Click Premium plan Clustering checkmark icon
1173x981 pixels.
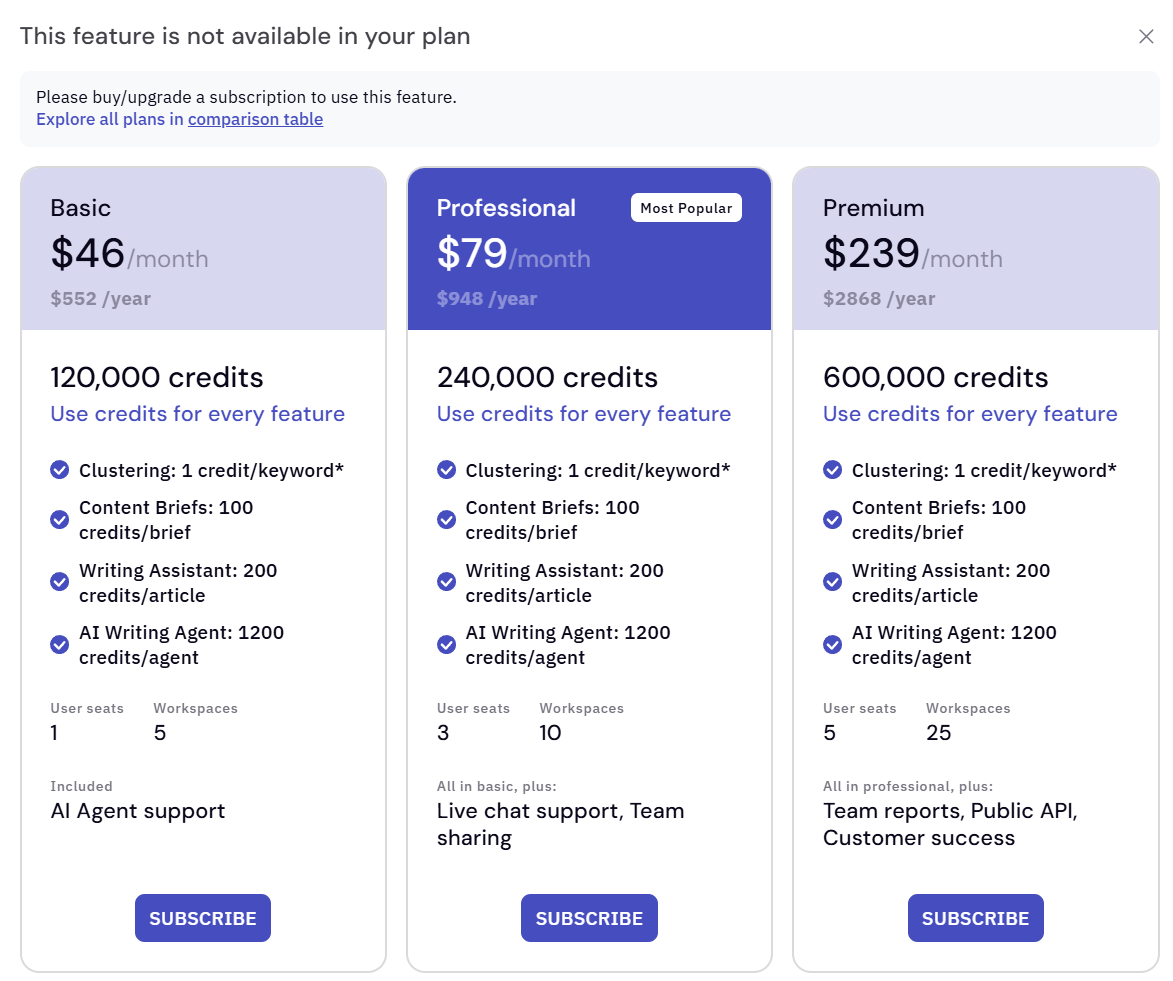coord(832,470)
